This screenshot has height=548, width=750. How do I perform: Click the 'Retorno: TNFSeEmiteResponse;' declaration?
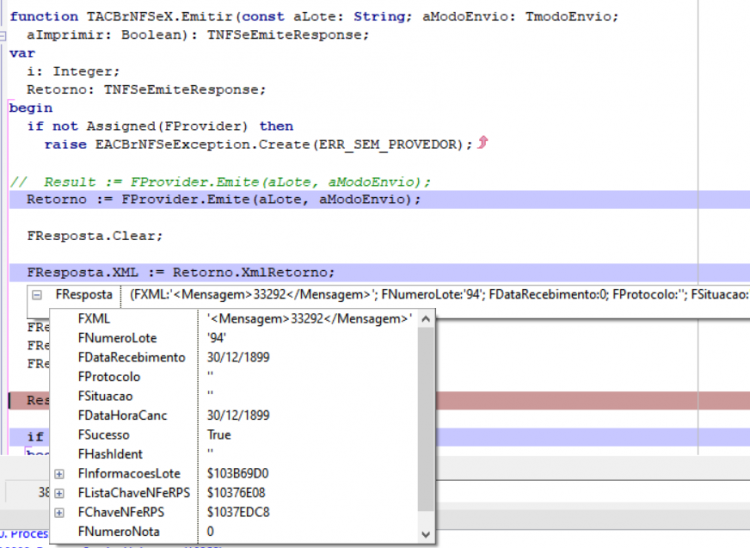point(146,90)
